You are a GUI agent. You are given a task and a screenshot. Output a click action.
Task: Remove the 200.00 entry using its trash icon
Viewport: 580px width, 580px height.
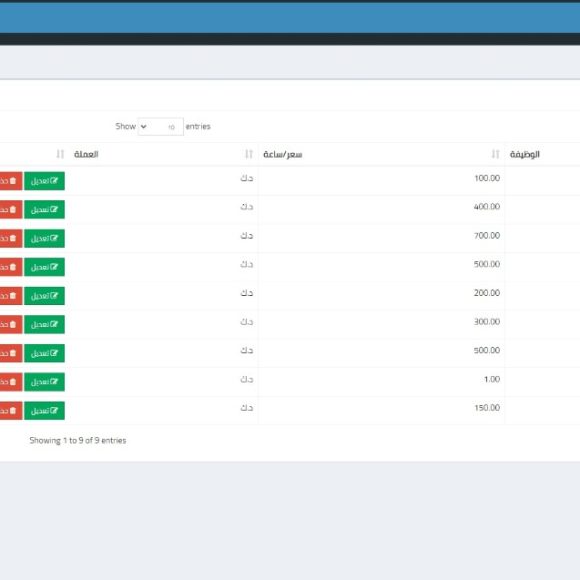13,296
